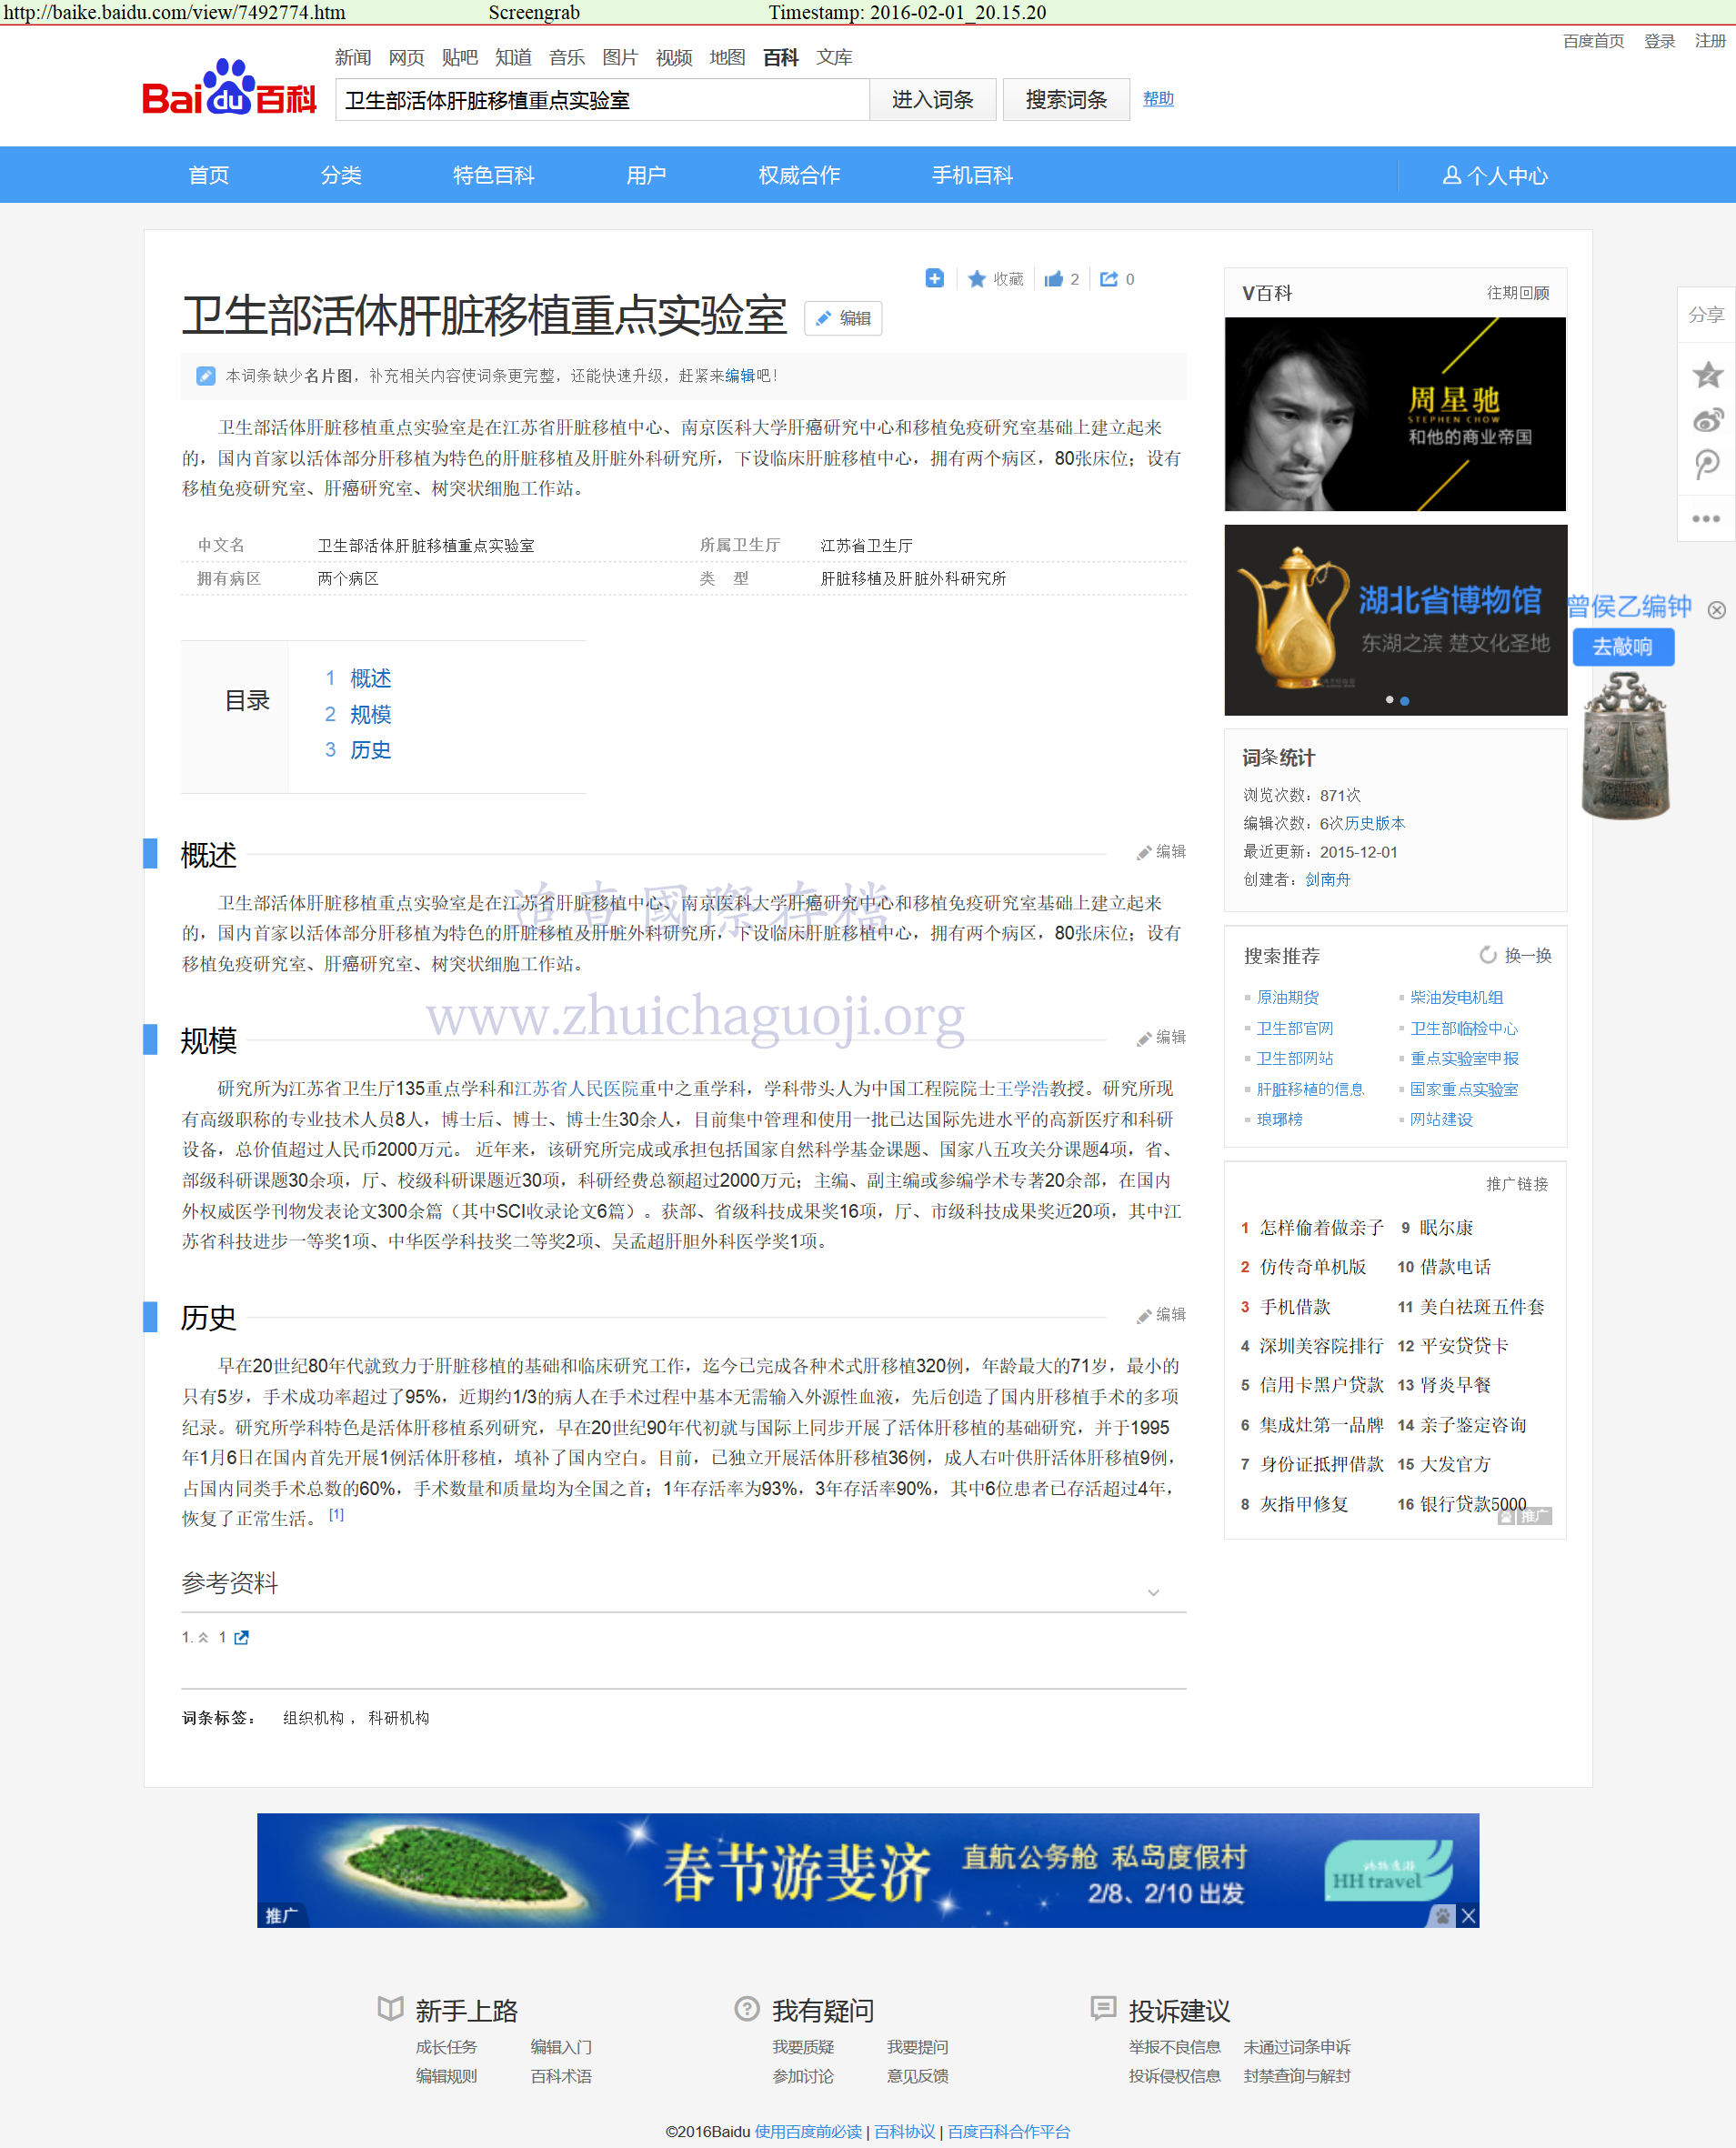This screenshot has height=2148, width=1736.
Task: Click the share arrow icon near title
Action: coord(1108,279)
